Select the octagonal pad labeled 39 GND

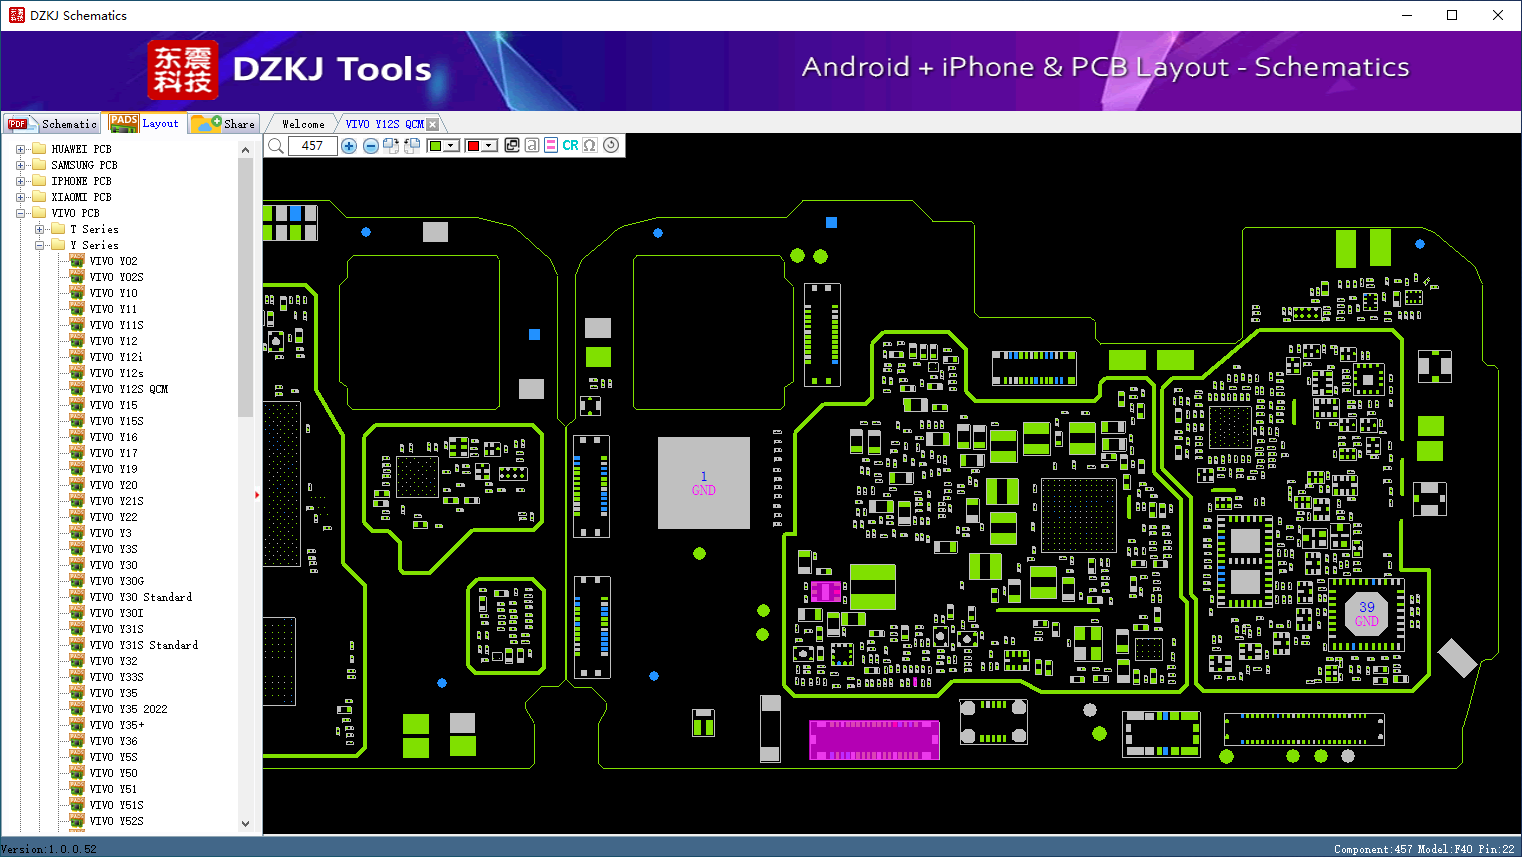click(1367, 614)
